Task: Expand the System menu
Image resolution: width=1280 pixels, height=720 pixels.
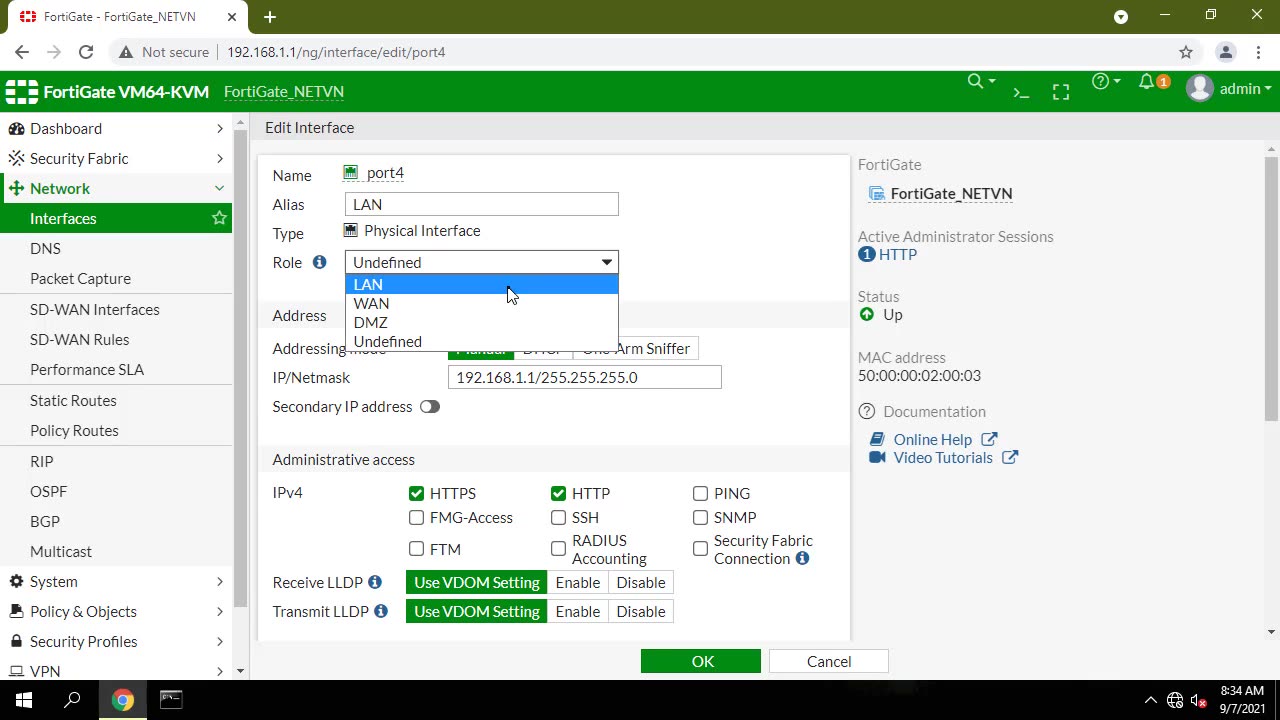Action: pyautogui.click(x=116, y=581)
